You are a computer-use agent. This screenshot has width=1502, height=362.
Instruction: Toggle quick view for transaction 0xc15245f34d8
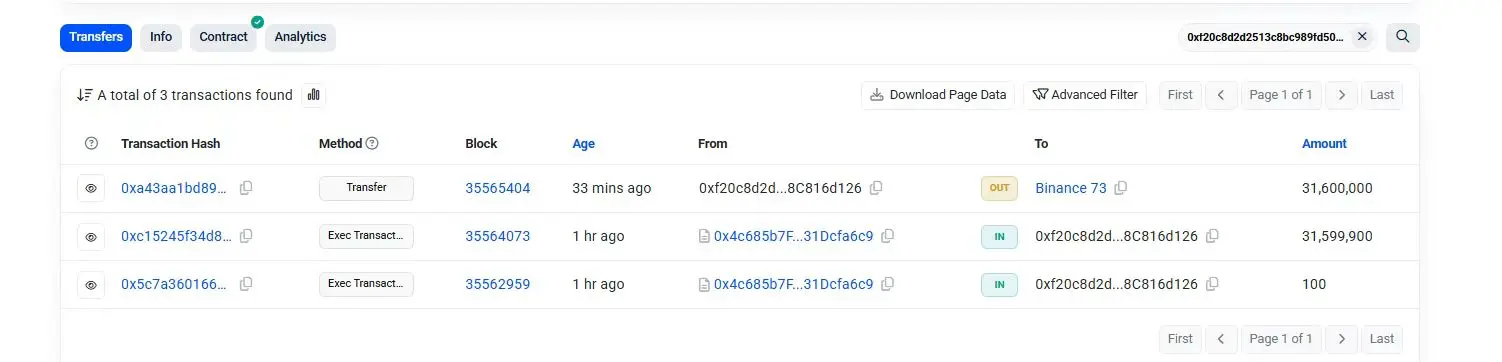click(x=91, y=237)
